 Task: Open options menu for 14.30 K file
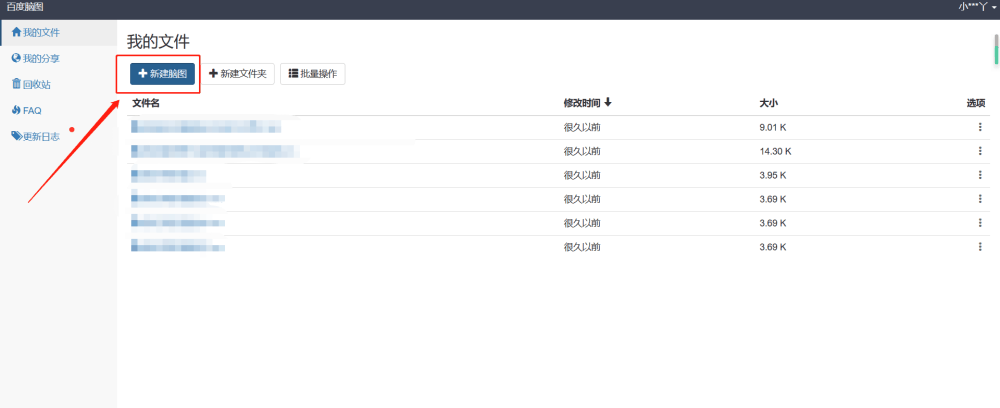click(980, 151)
